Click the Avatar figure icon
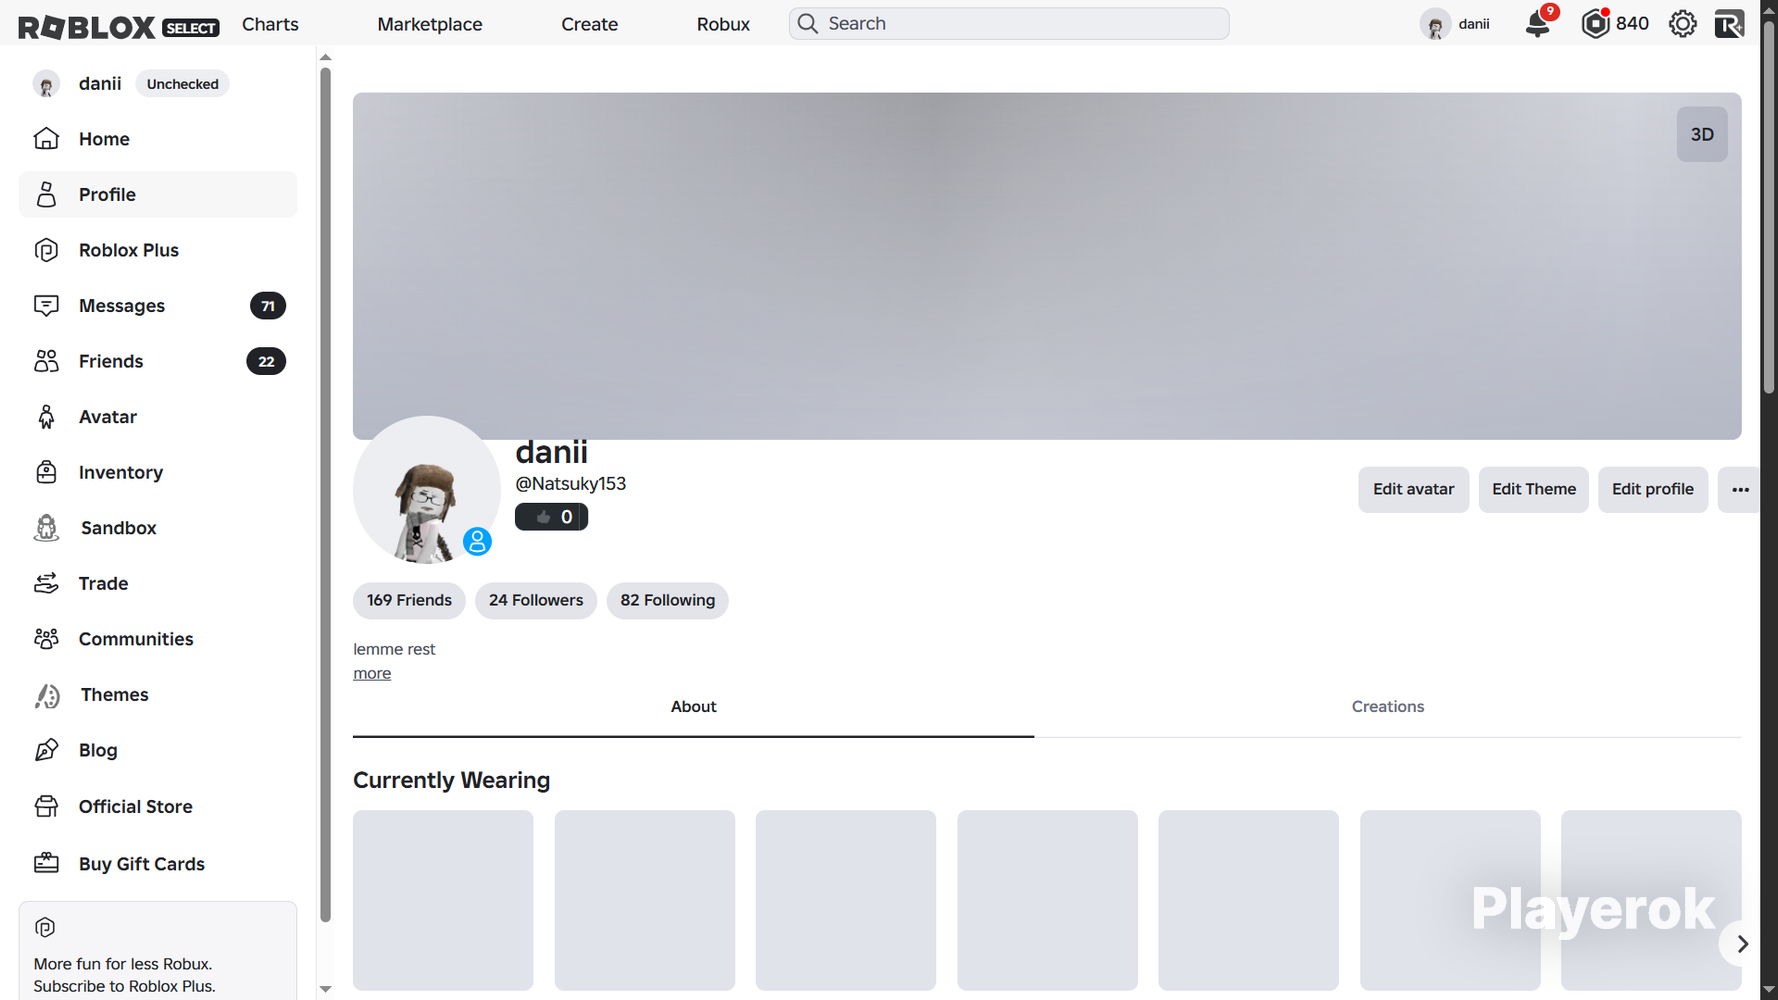Screen dimensions: 1778x1000 [x=46, y=417]
